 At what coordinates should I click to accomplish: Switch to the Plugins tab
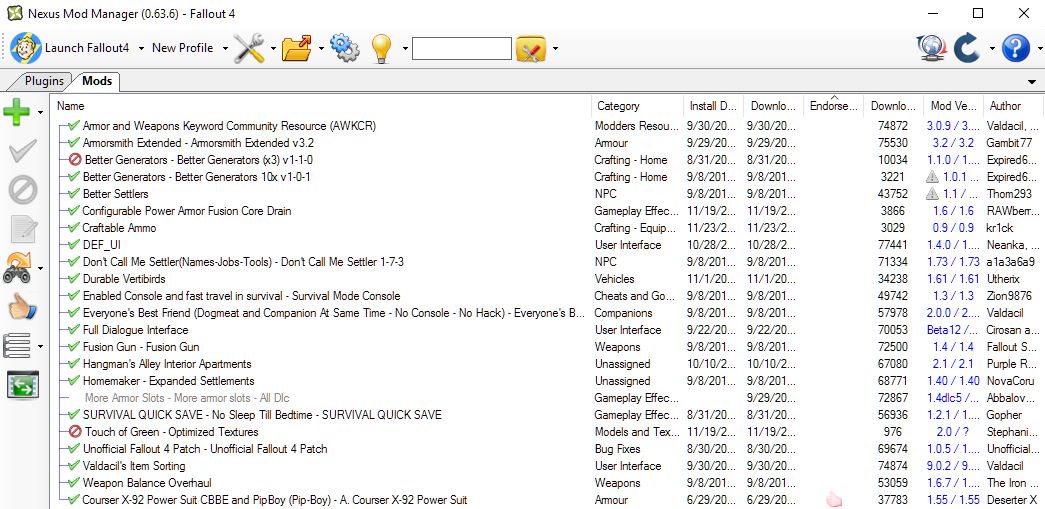[44, 81]
